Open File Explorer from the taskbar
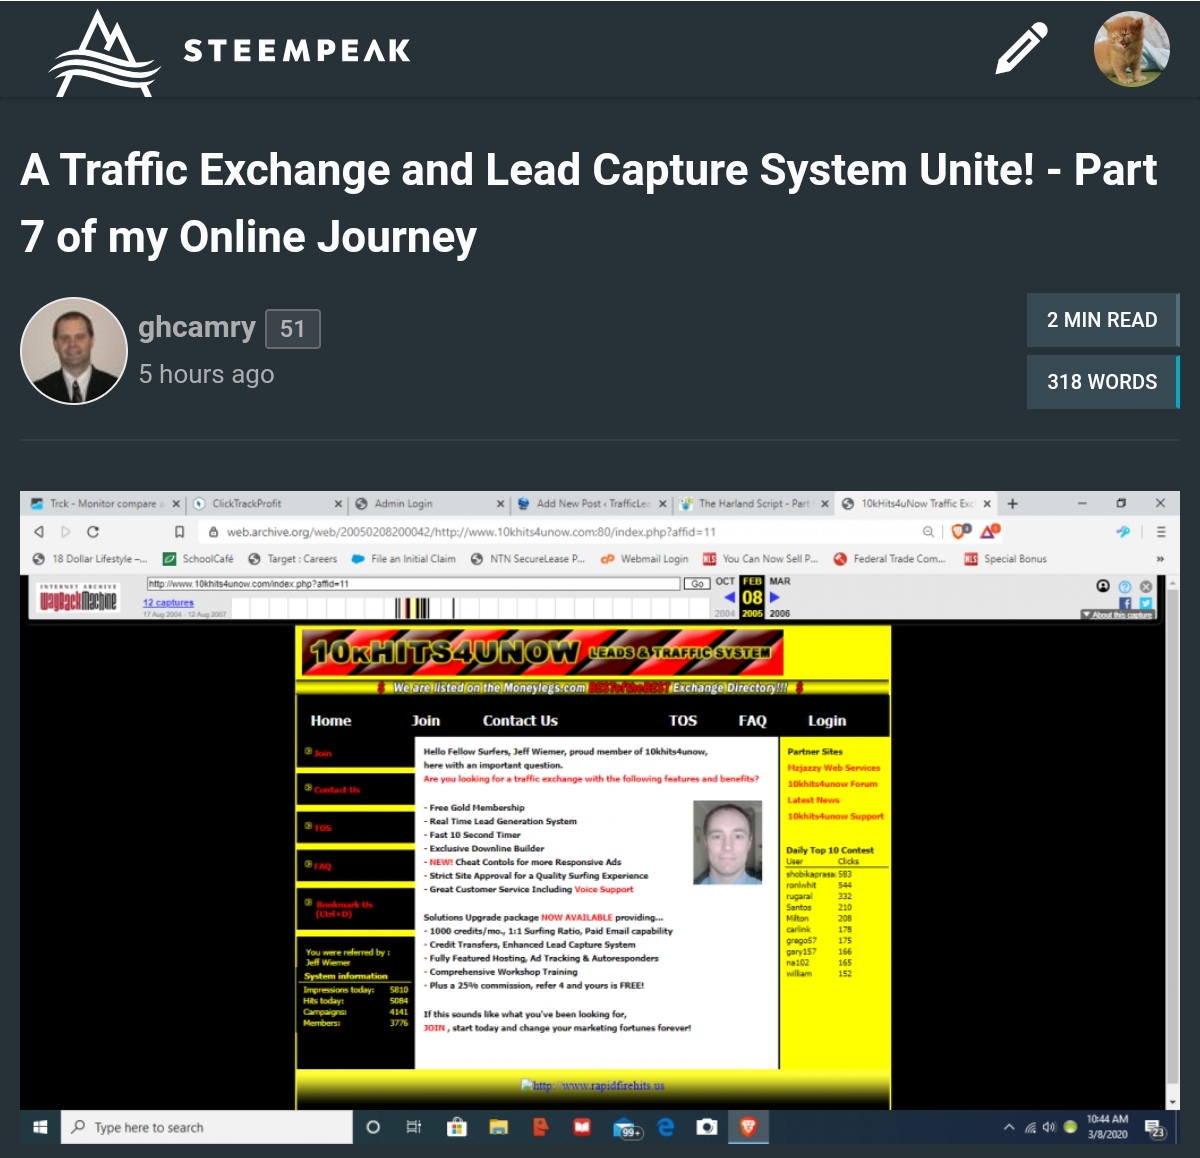The height and width of the screenshot is (1158, 1200). tap(498, 1127)
